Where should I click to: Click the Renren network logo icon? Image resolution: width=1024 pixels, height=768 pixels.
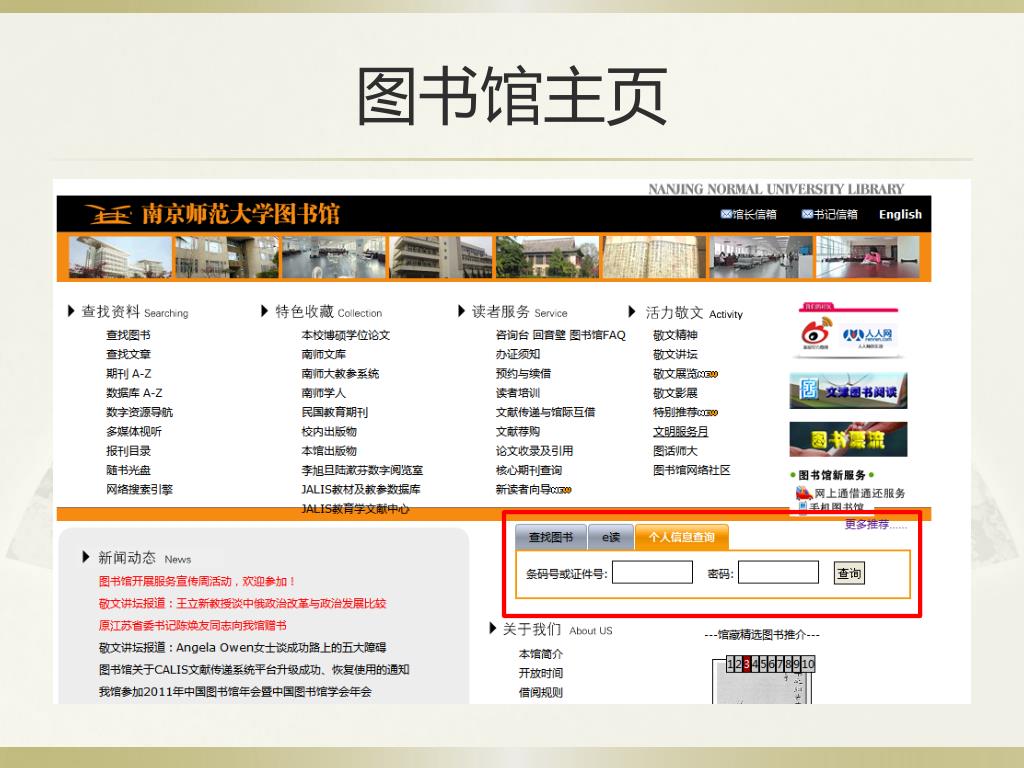(x=868, y=336)
